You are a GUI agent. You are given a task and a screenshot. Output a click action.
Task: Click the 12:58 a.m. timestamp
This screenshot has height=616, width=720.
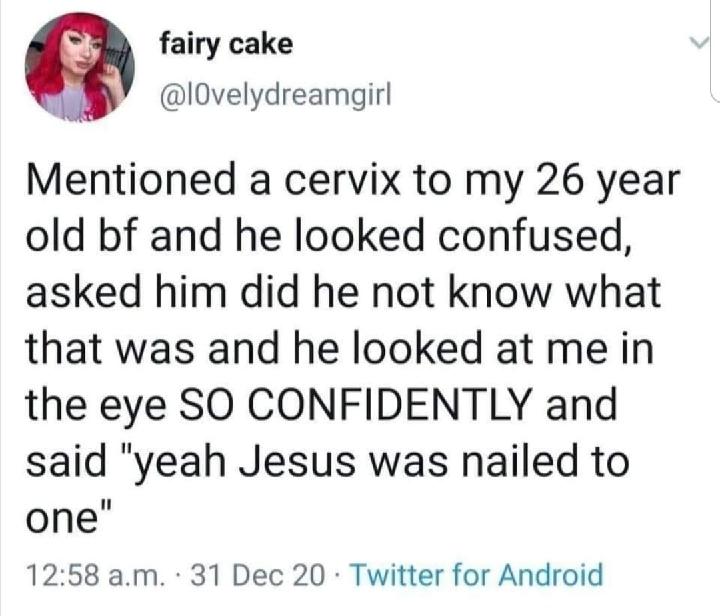[97, 576]
